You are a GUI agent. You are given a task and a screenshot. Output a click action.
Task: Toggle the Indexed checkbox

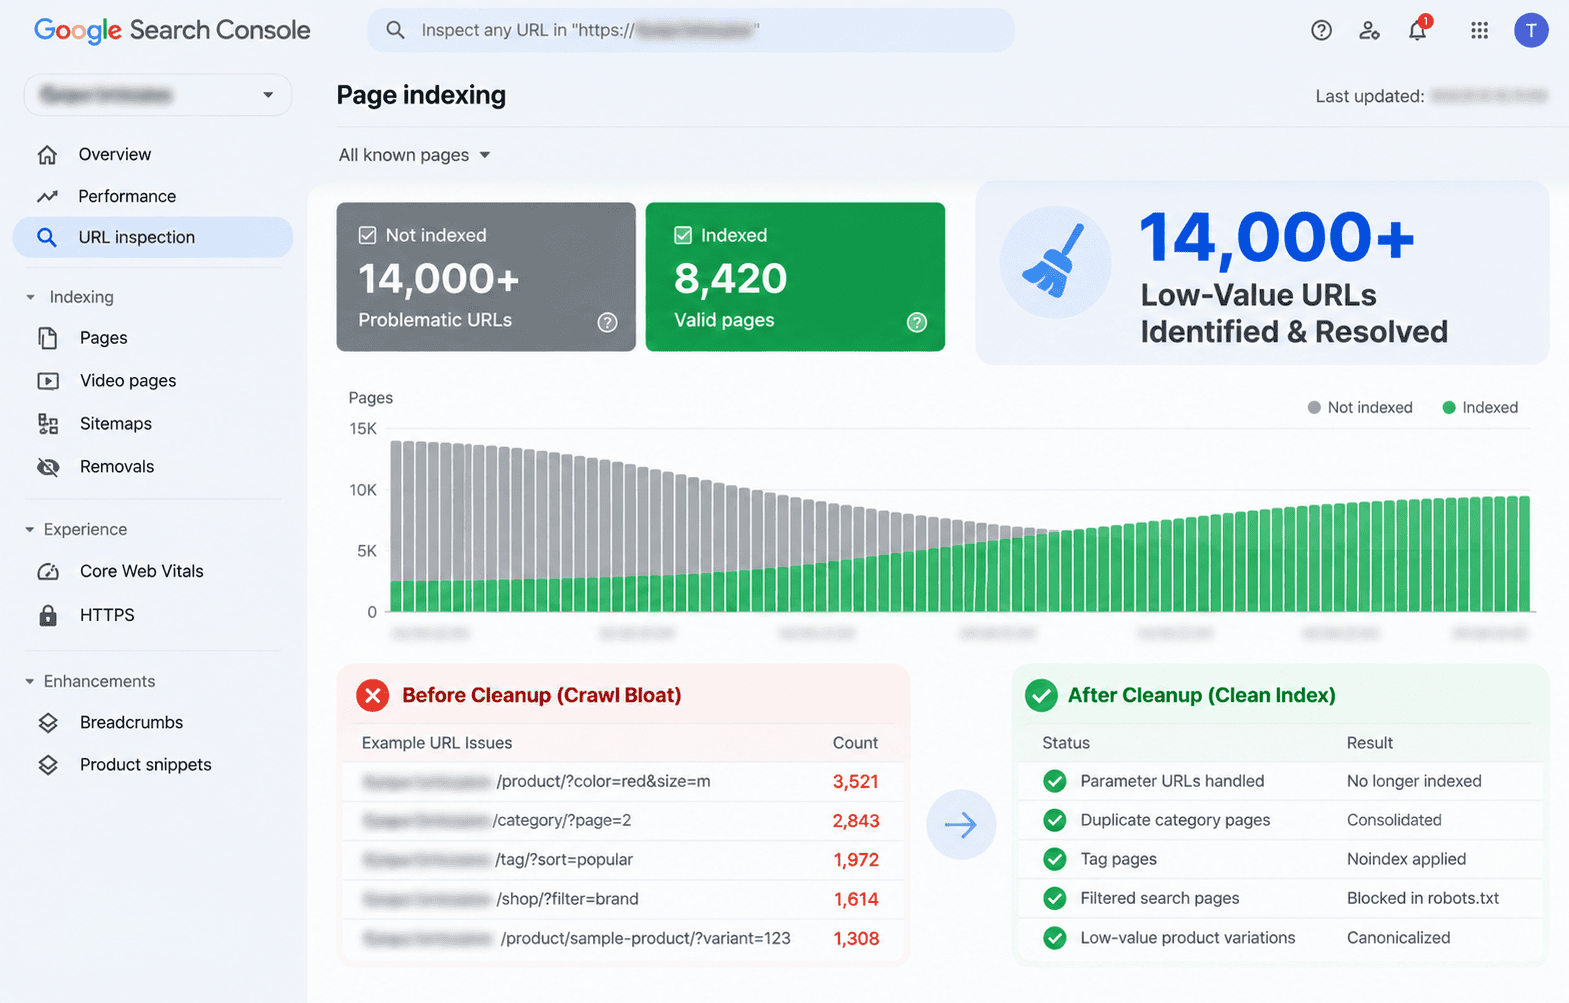click(x=683, y=235)
